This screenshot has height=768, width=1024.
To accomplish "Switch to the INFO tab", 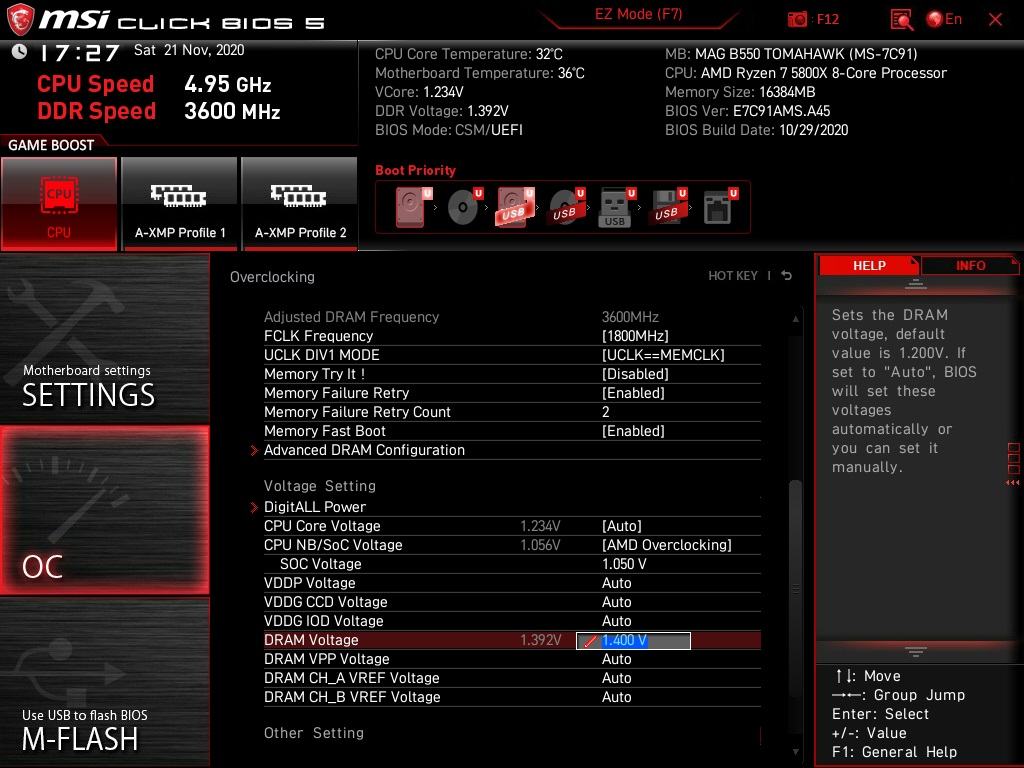I will coord(970,266).
